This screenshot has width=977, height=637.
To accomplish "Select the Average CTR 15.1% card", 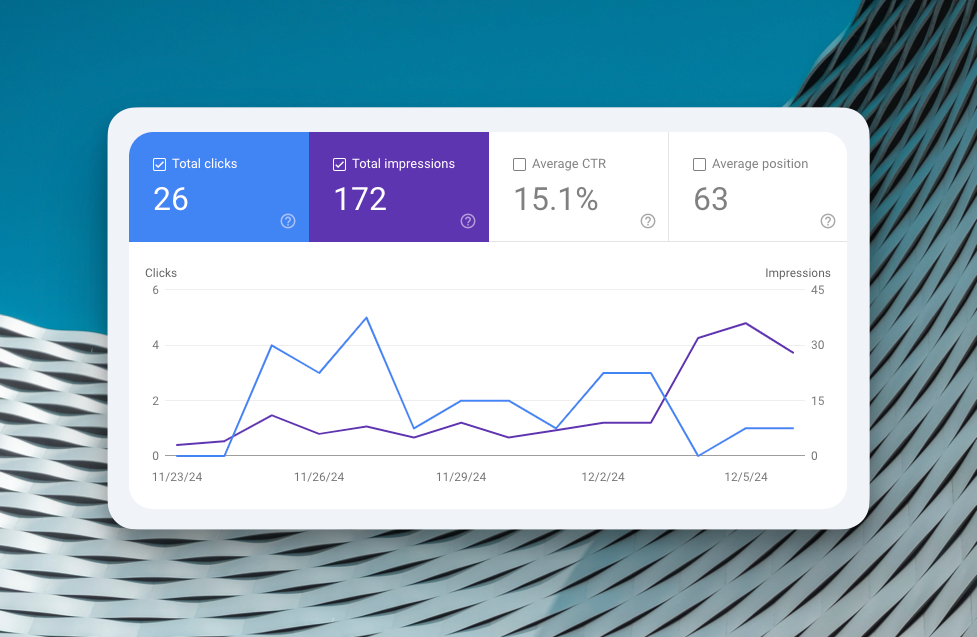I will click(579, 187).
